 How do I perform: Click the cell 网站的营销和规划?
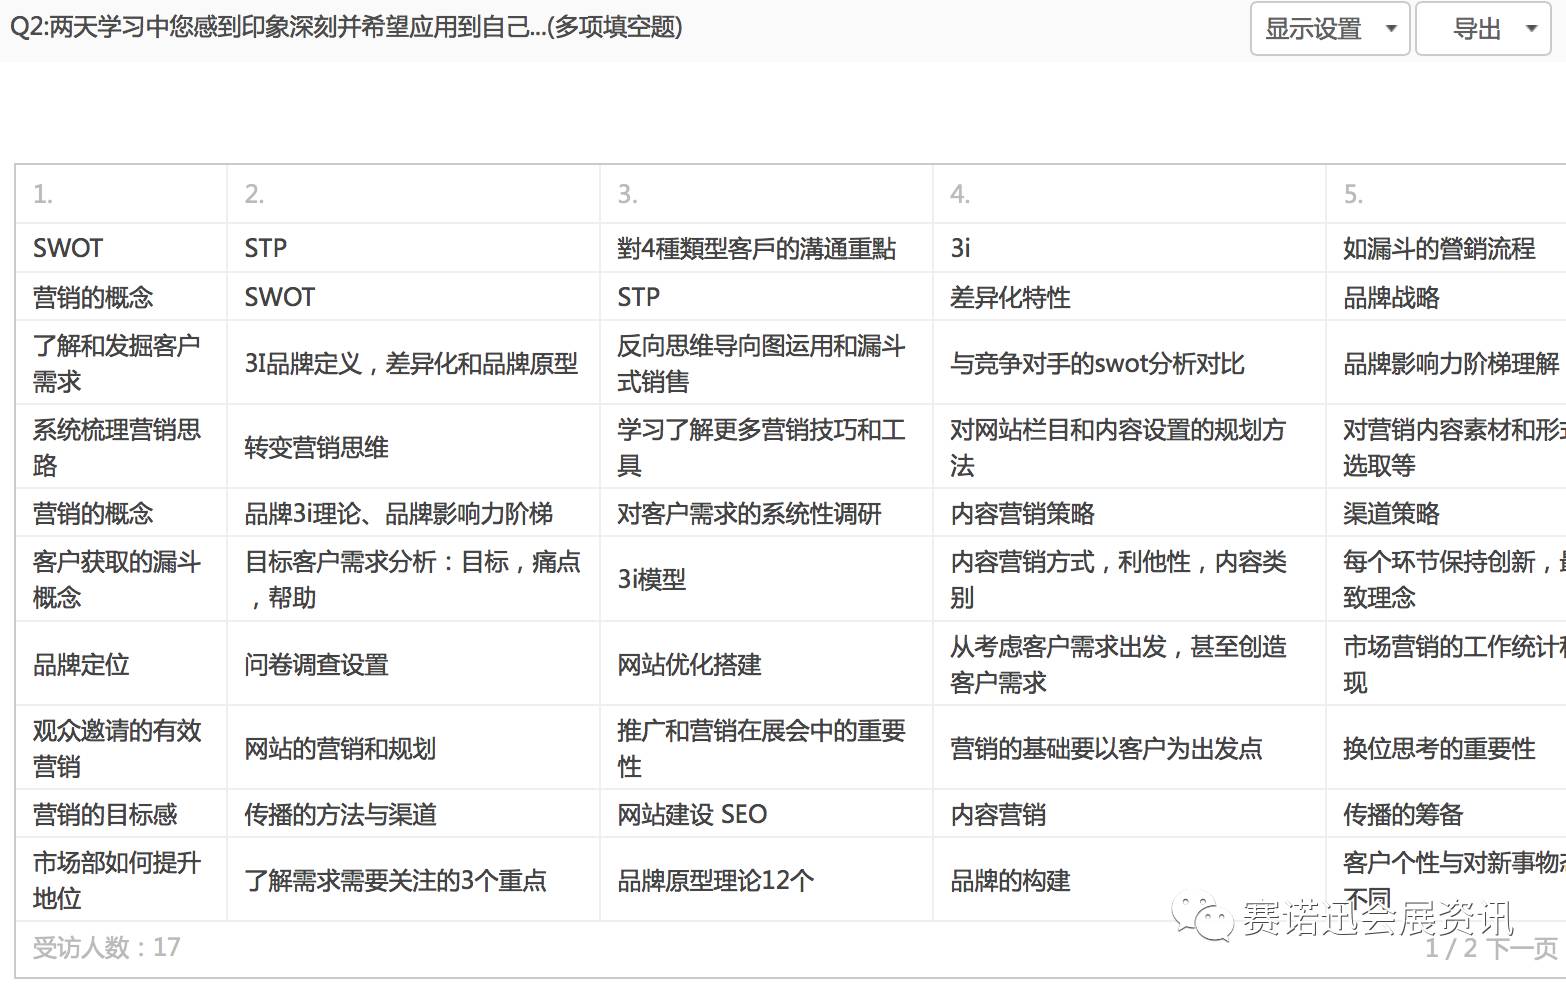point(413,748)
